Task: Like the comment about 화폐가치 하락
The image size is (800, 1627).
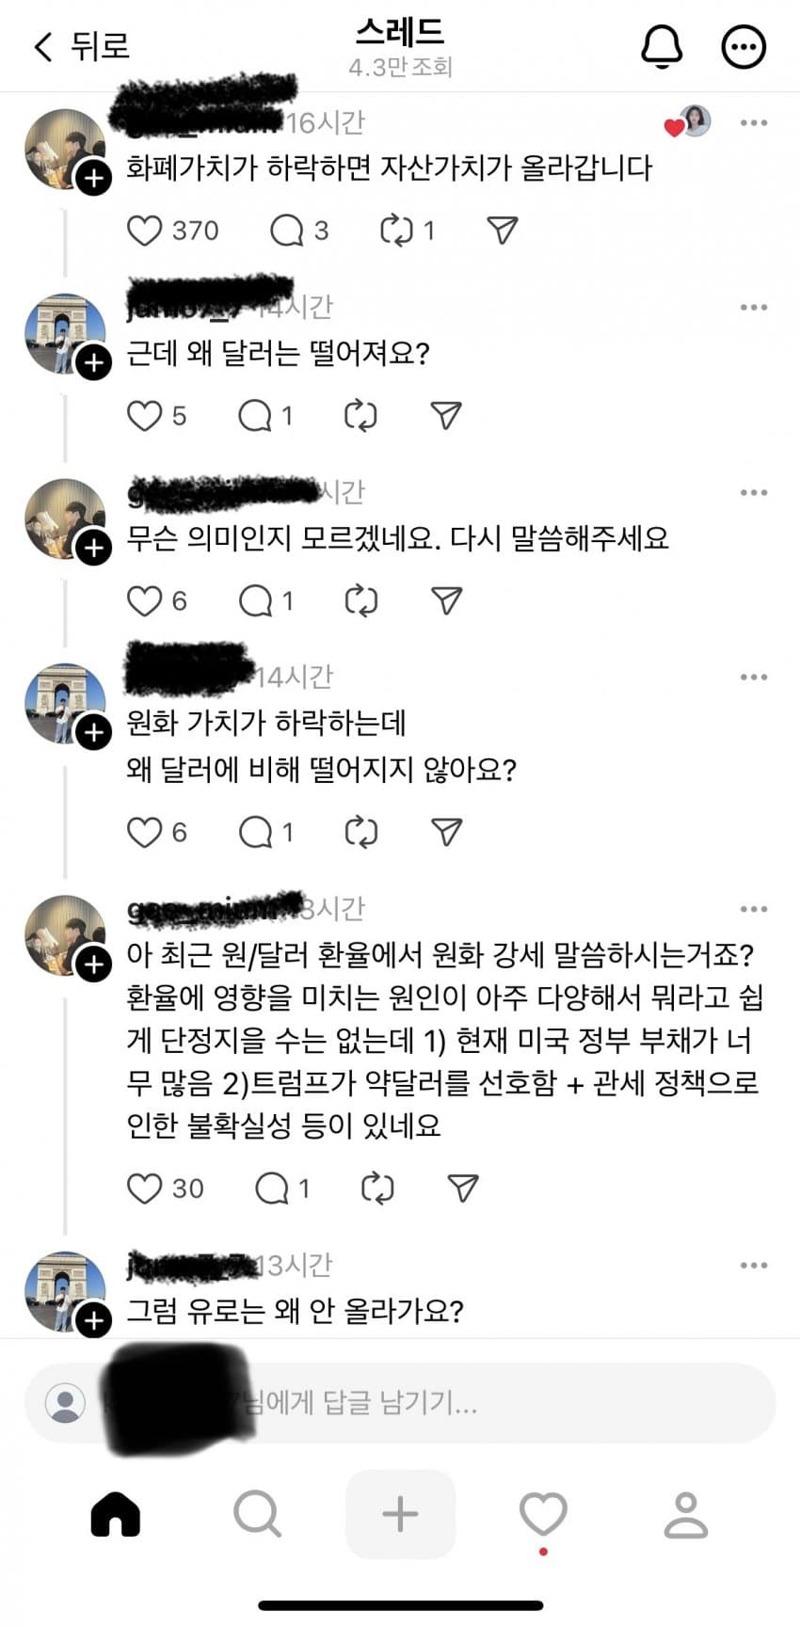Action: [x=144, y=230]
